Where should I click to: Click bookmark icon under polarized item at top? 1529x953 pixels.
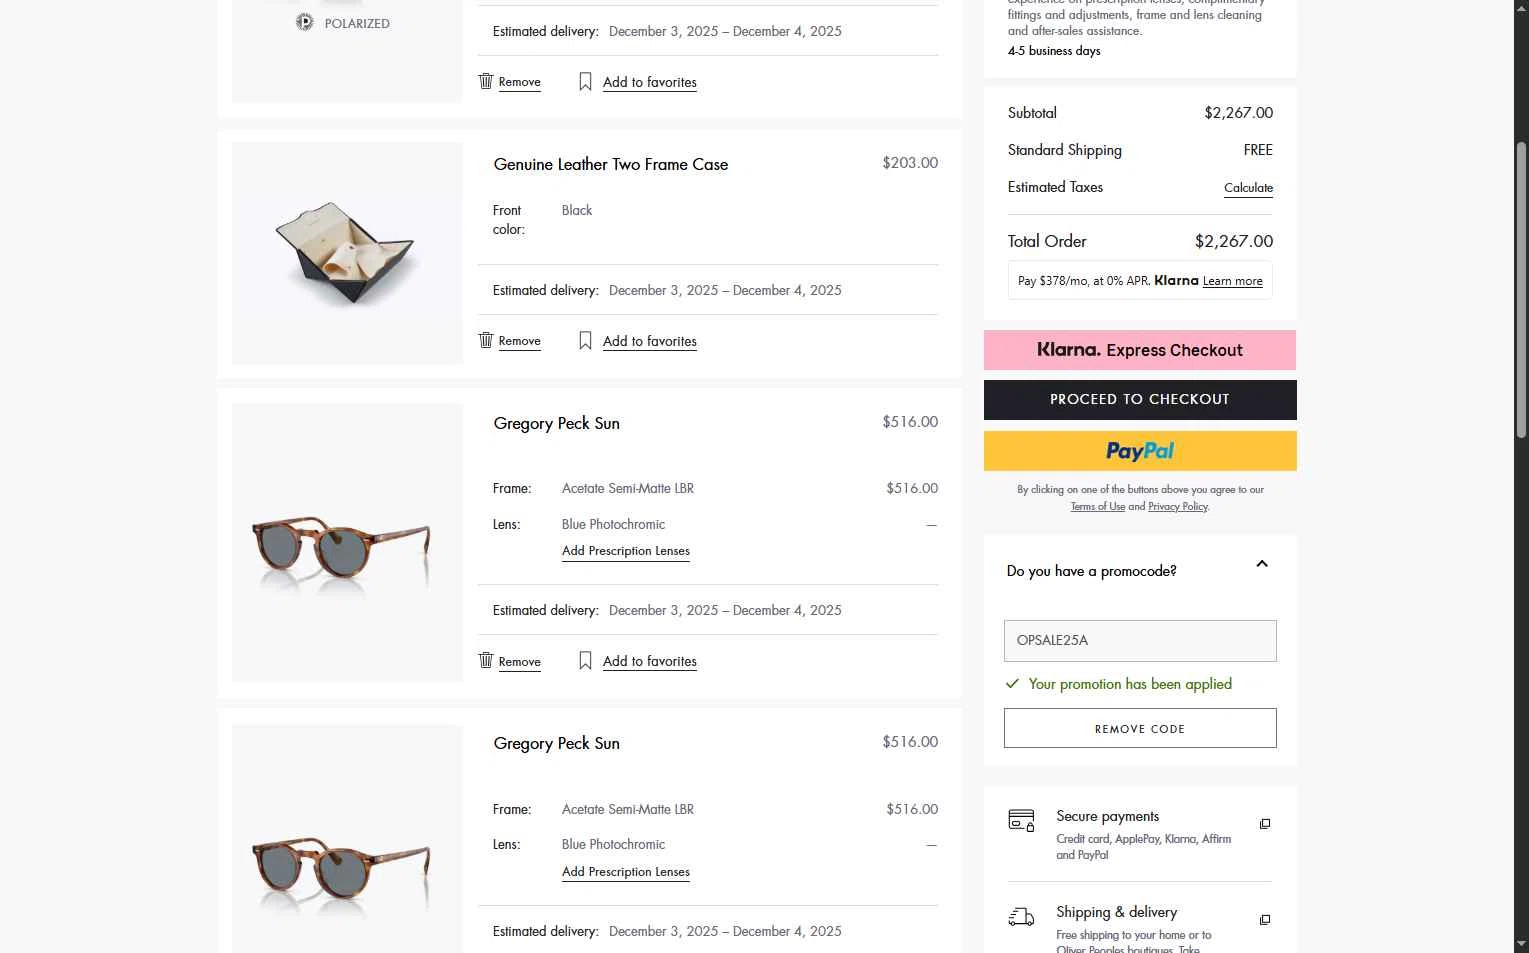coord(586,82)
